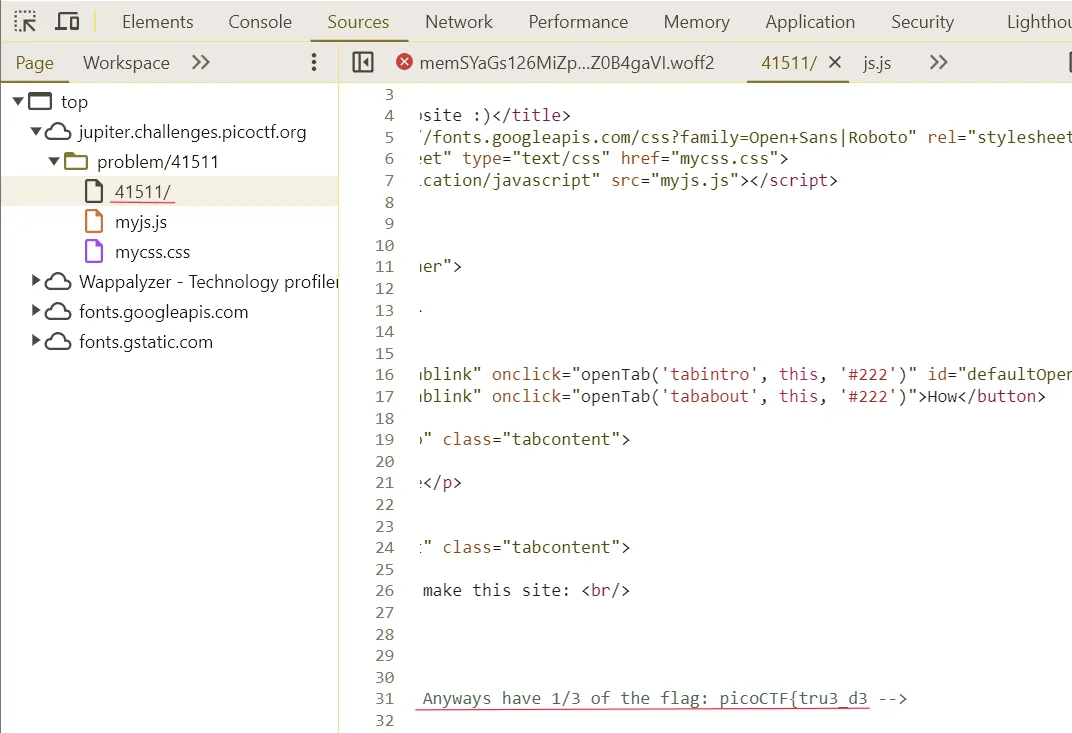Toggle the device toolbar icon

67,22
